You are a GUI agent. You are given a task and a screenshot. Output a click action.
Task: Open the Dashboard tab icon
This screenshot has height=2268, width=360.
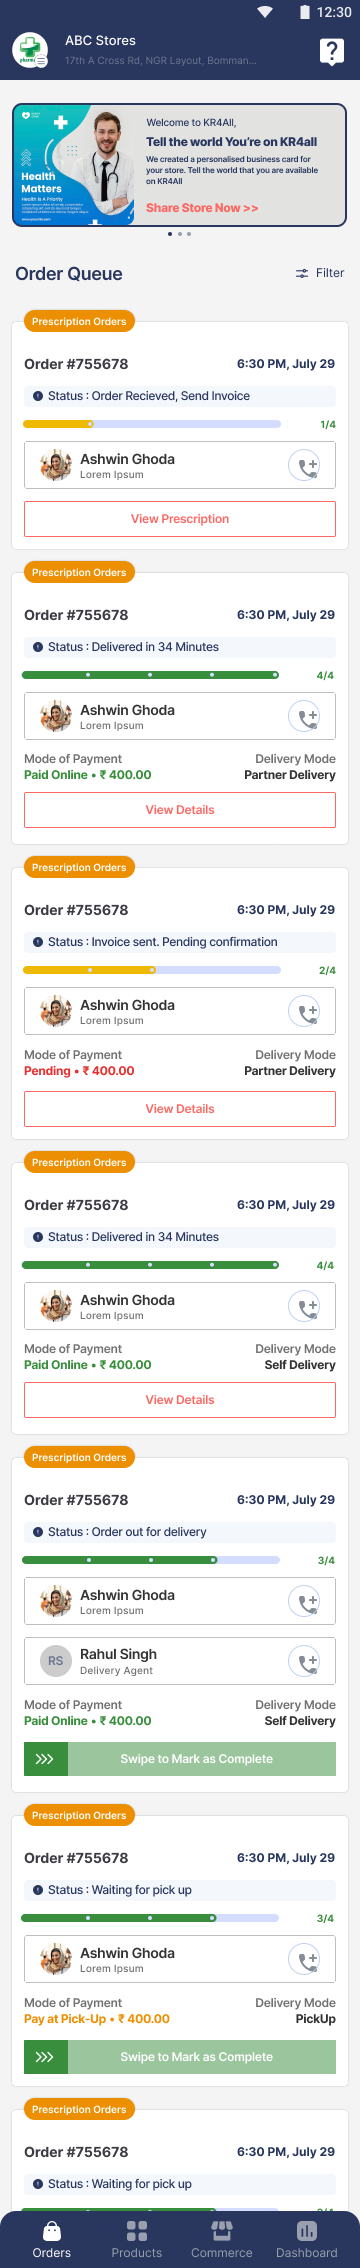(307, 2231)
